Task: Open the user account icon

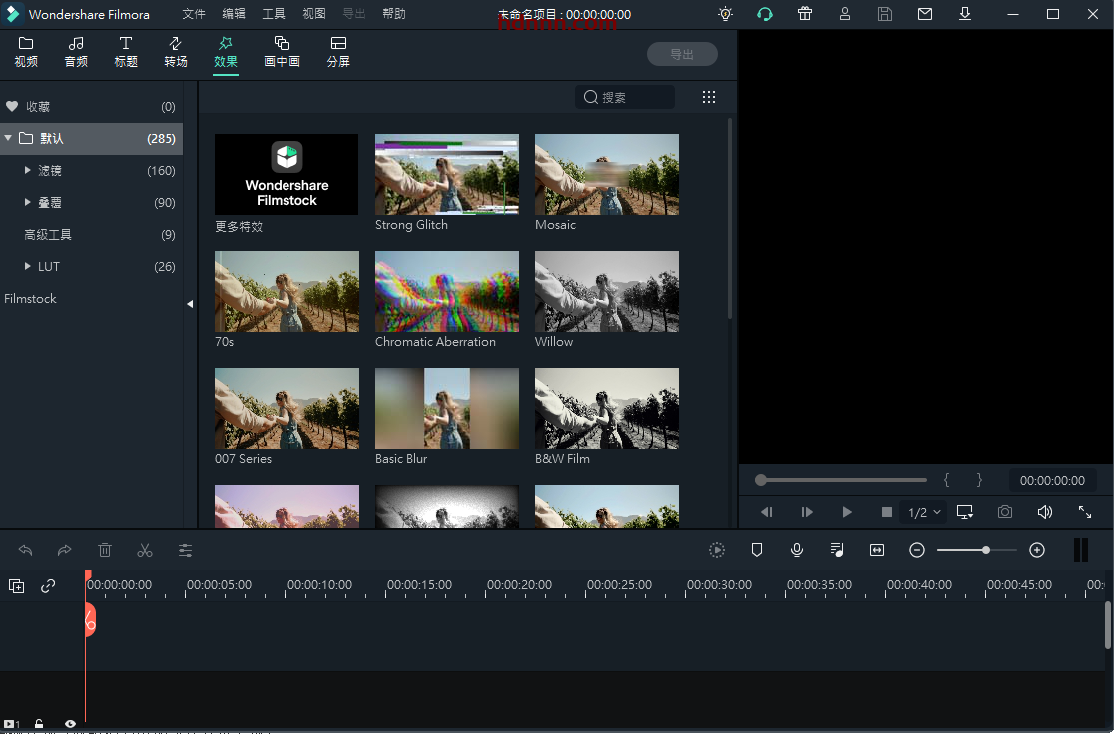Action: pyautogui.click(x=845, y=14)
